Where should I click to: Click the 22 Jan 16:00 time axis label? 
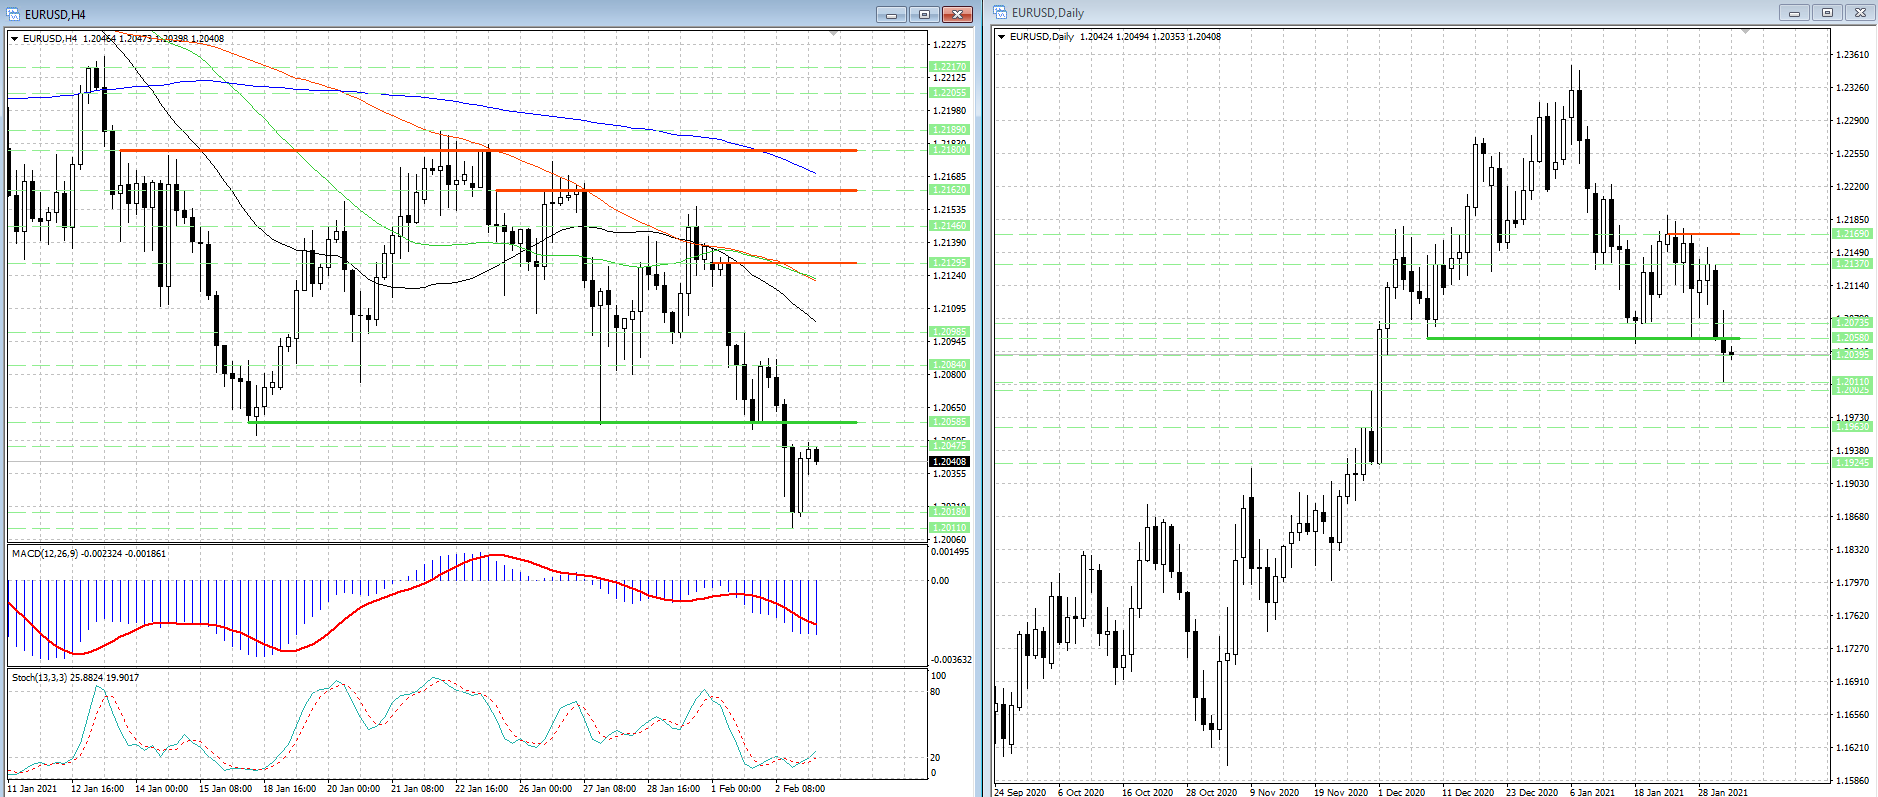click(x=481, y=789)
